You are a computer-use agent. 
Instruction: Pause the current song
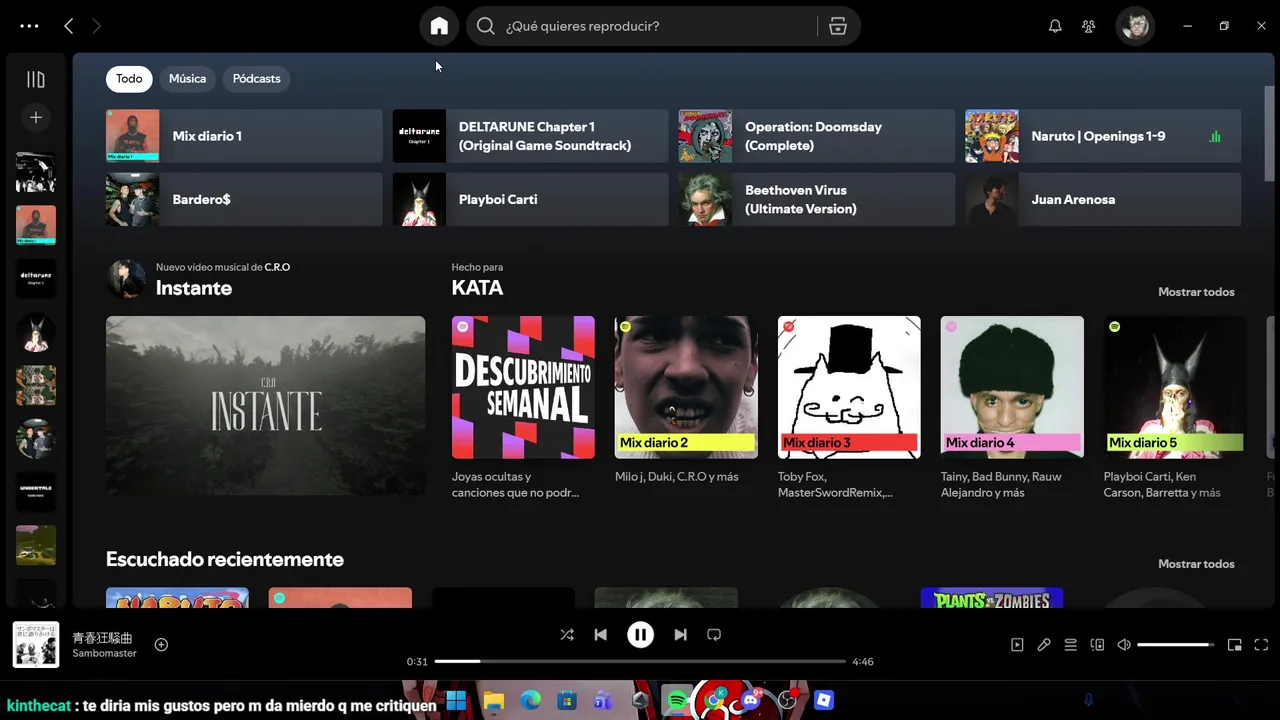tap(640, 635)
